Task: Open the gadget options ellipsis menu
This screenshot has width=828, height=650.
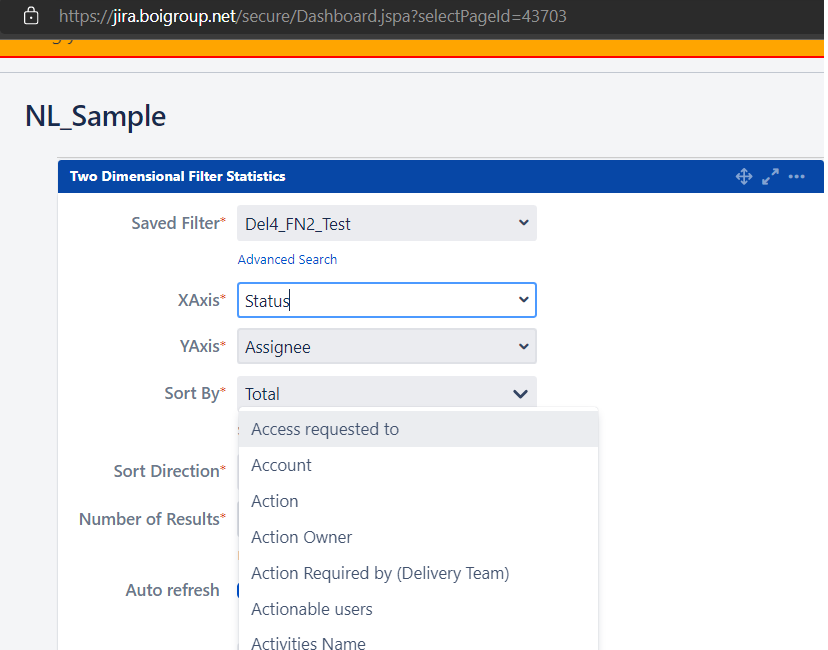Action: 796,176
